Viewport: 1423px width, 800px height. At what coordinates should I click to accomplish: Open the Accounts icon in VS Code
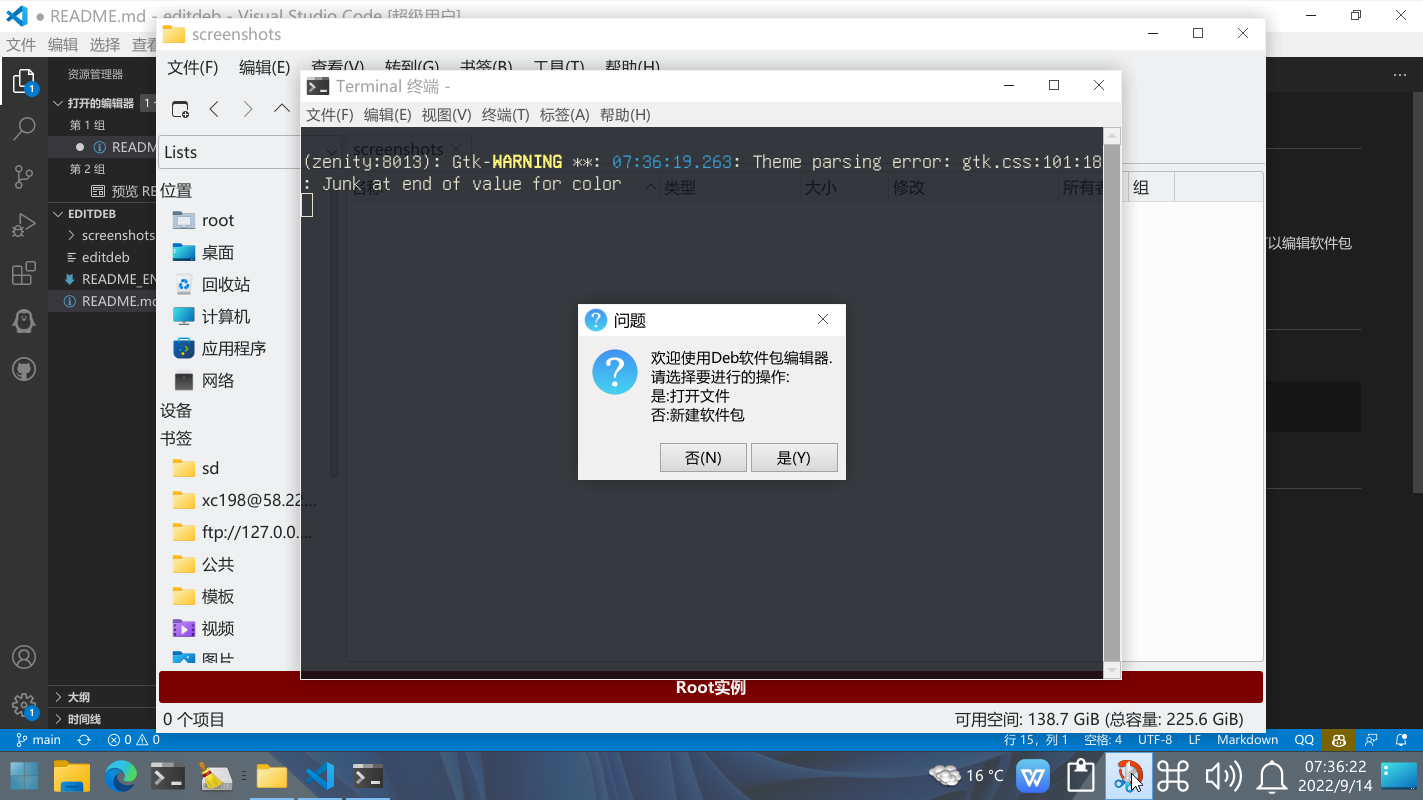tap(24, 657)
